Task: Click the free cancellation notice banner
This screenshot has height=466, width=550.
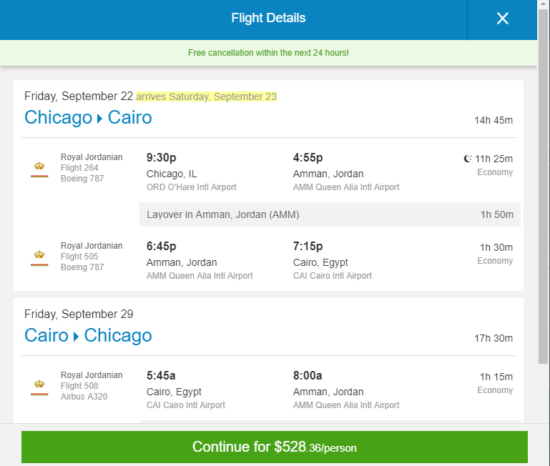Action: point(268,53)
